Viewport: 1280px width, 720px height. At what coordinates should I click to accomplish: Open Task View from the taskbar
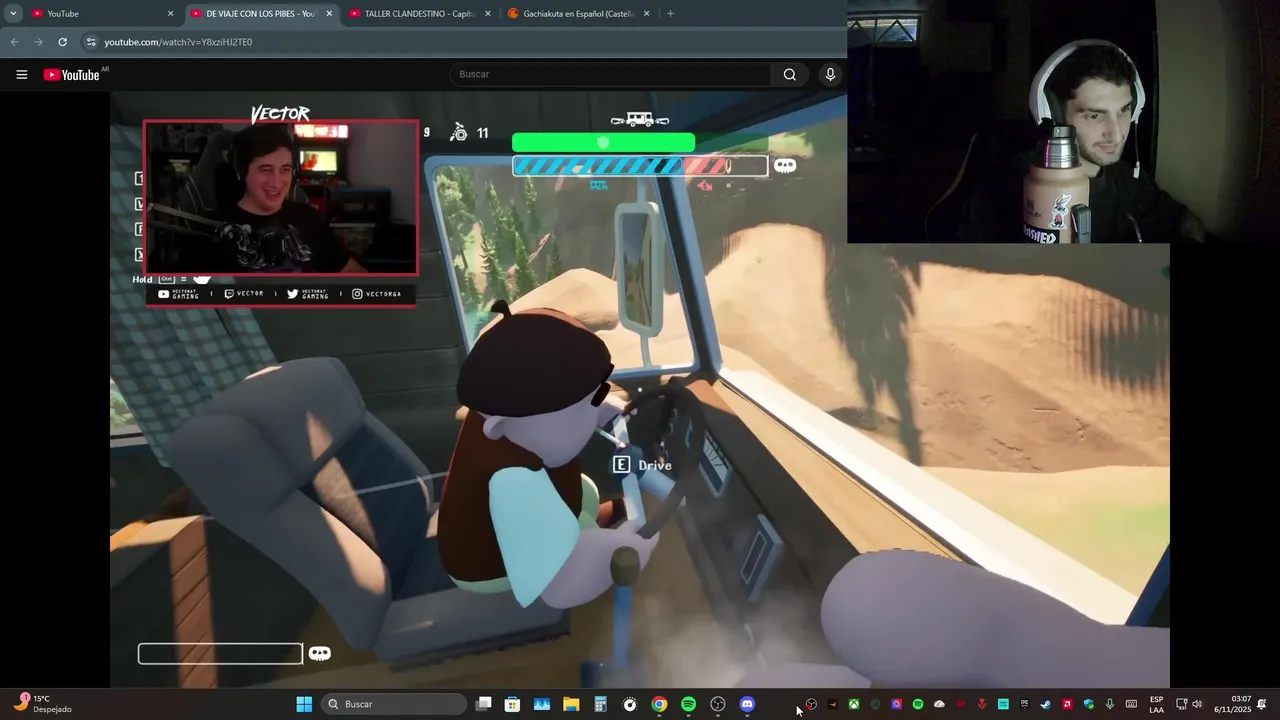point(483,704)
